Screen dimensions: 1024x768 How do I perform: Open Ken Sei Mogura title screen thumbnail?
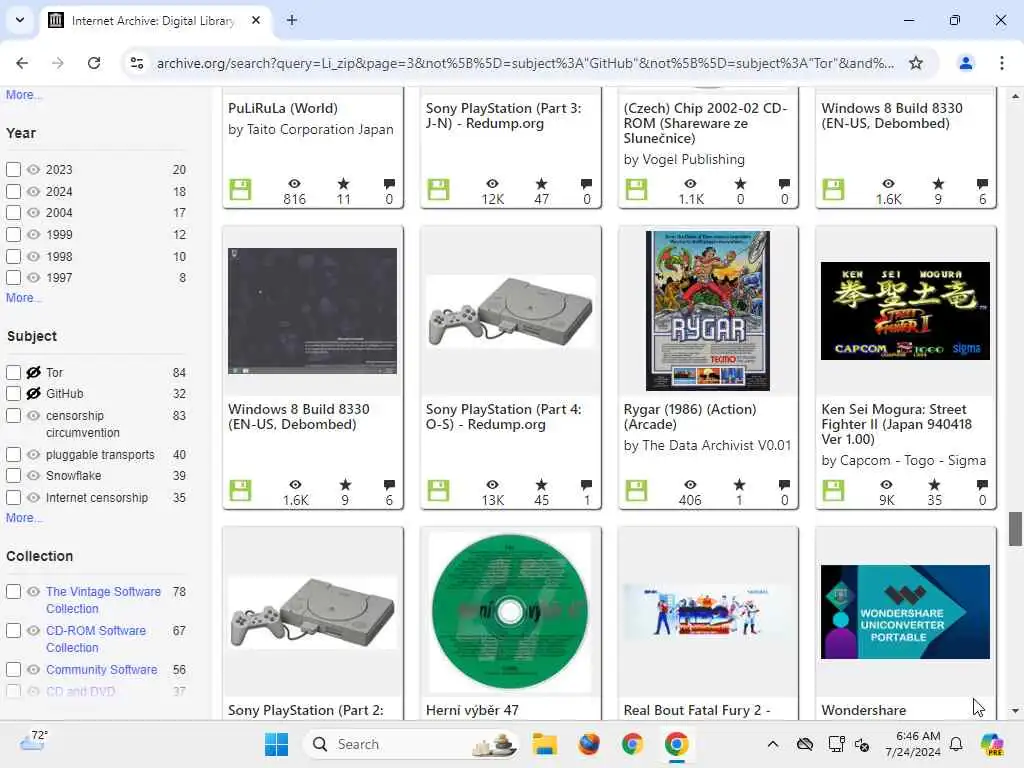pos(905,311)
